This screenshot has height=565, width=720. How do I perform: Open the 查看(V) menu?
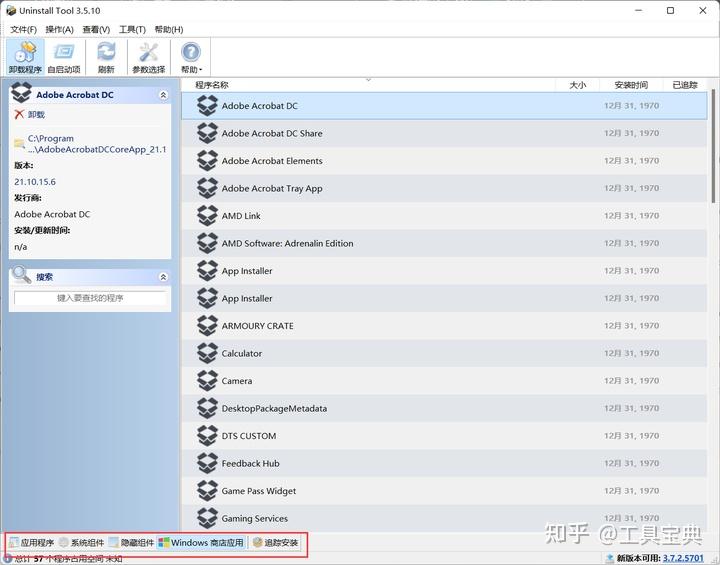tap(96, 29)
